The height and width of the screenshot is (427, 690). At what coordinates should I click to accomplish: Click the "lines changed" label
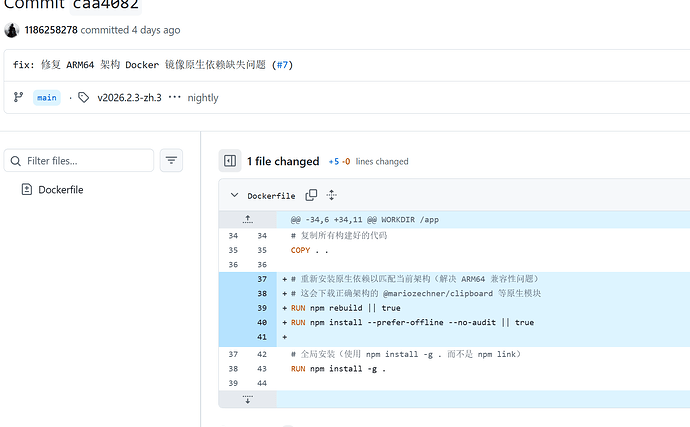[x=382, y=162]
